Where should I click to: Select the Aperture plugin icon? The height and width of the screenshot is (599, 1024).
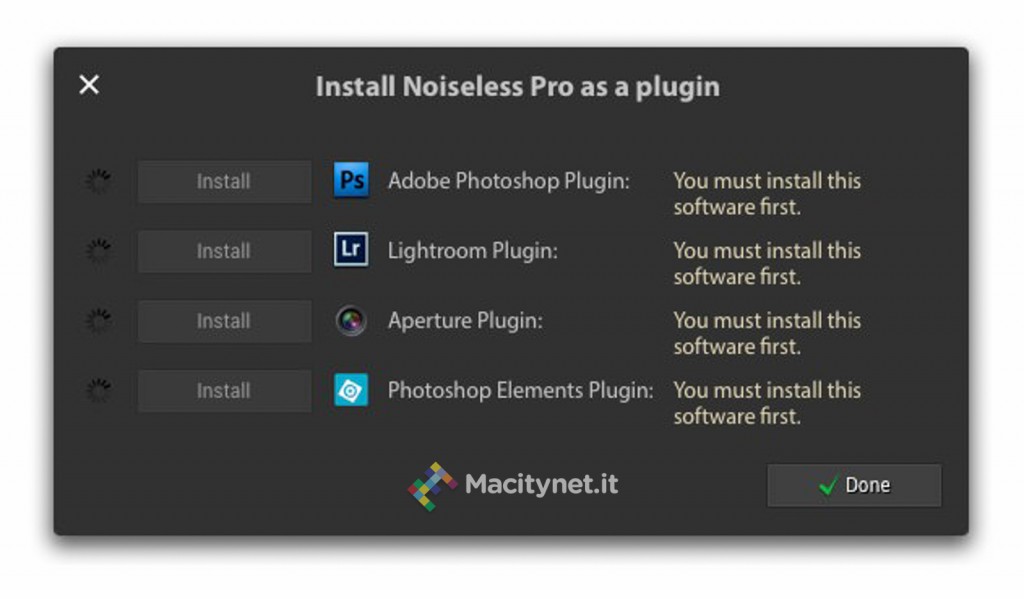[351, 321]
